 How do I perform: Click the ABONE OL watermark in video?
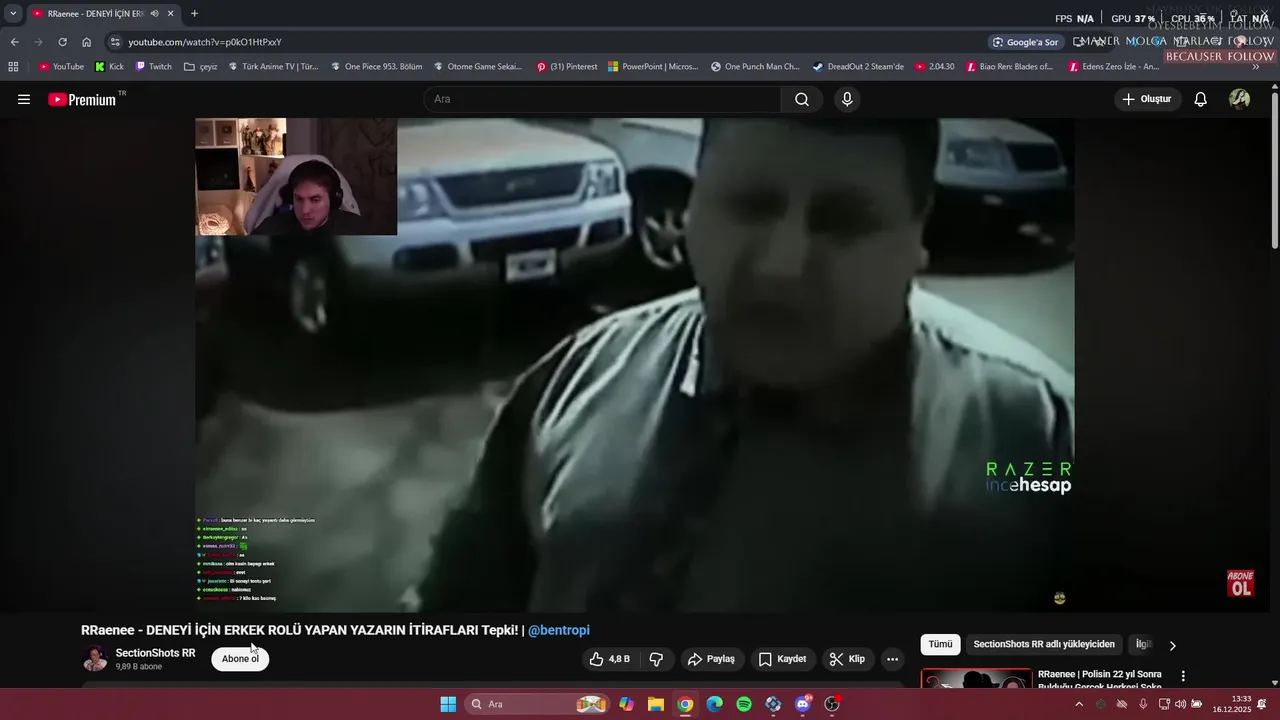tap(1240, 583)
